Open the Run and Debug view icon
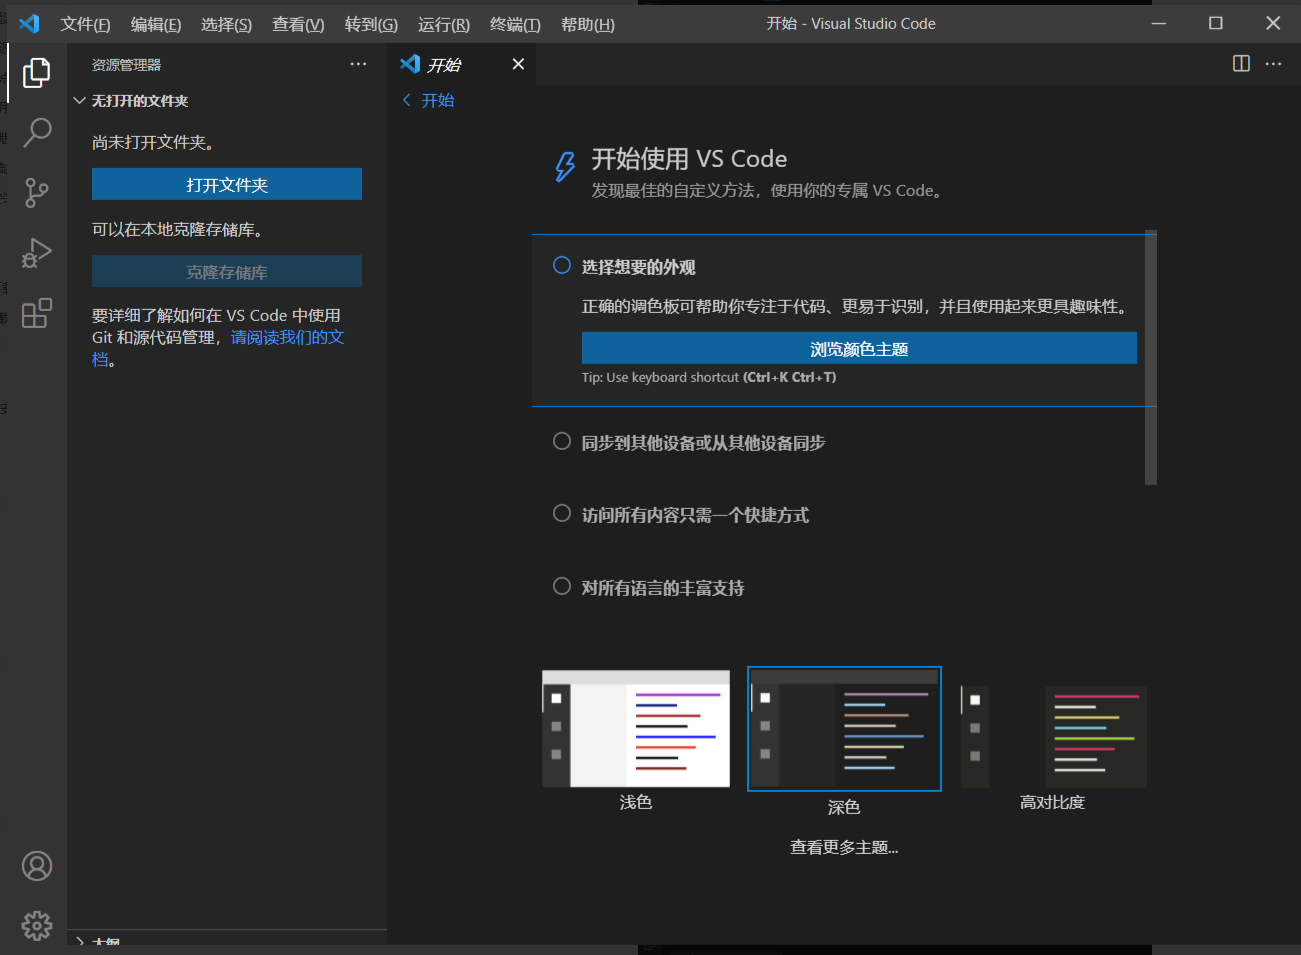The width and height of the screenshot is (1301, 955). tap(37, 253)
